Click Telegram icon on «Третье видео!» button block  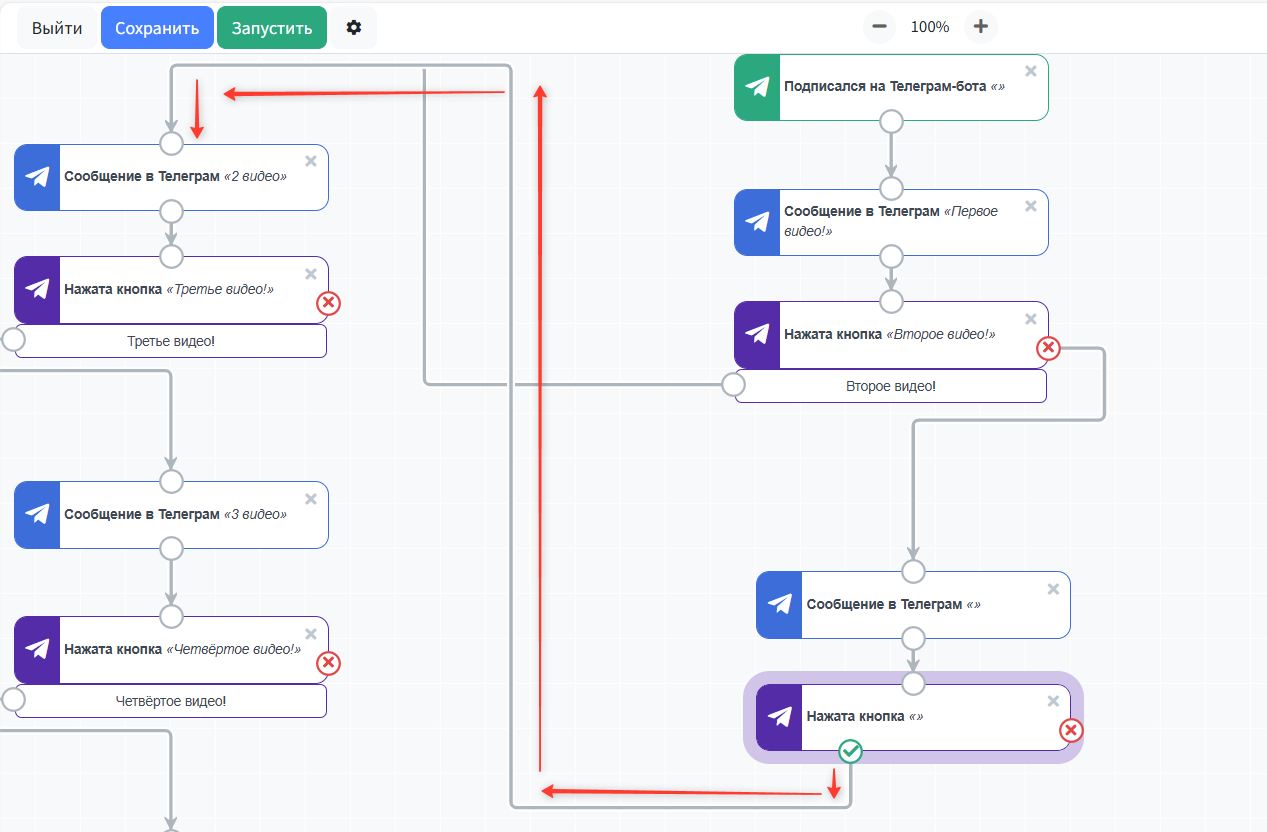click(x=37, y=290)
